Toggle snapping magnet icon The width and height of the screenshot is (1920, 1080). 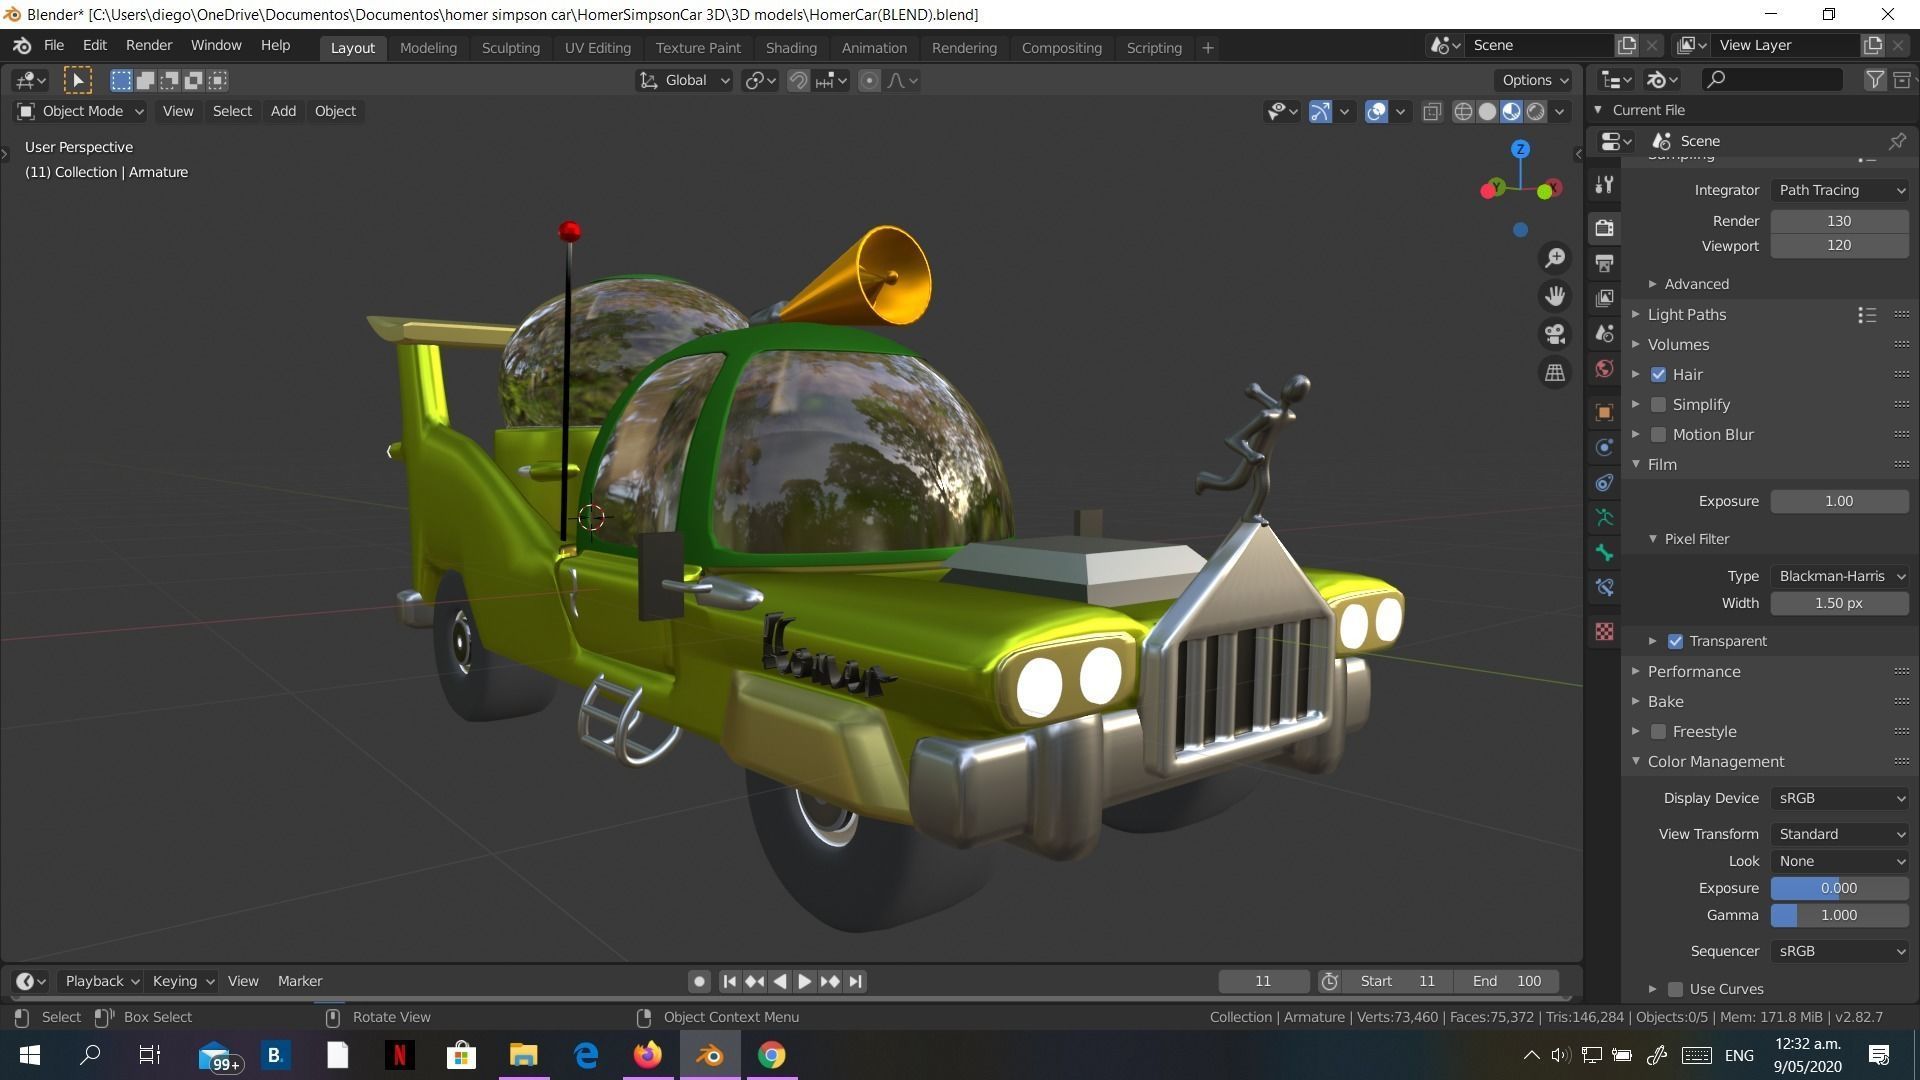pos(798,80)
